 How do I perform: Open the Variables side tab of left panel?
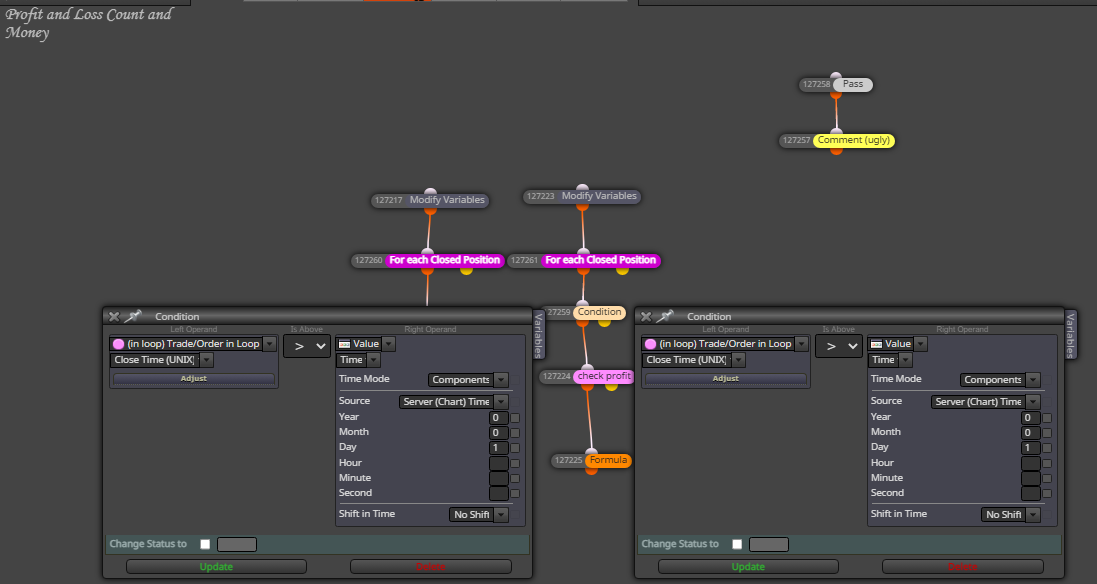pos(538,334)
